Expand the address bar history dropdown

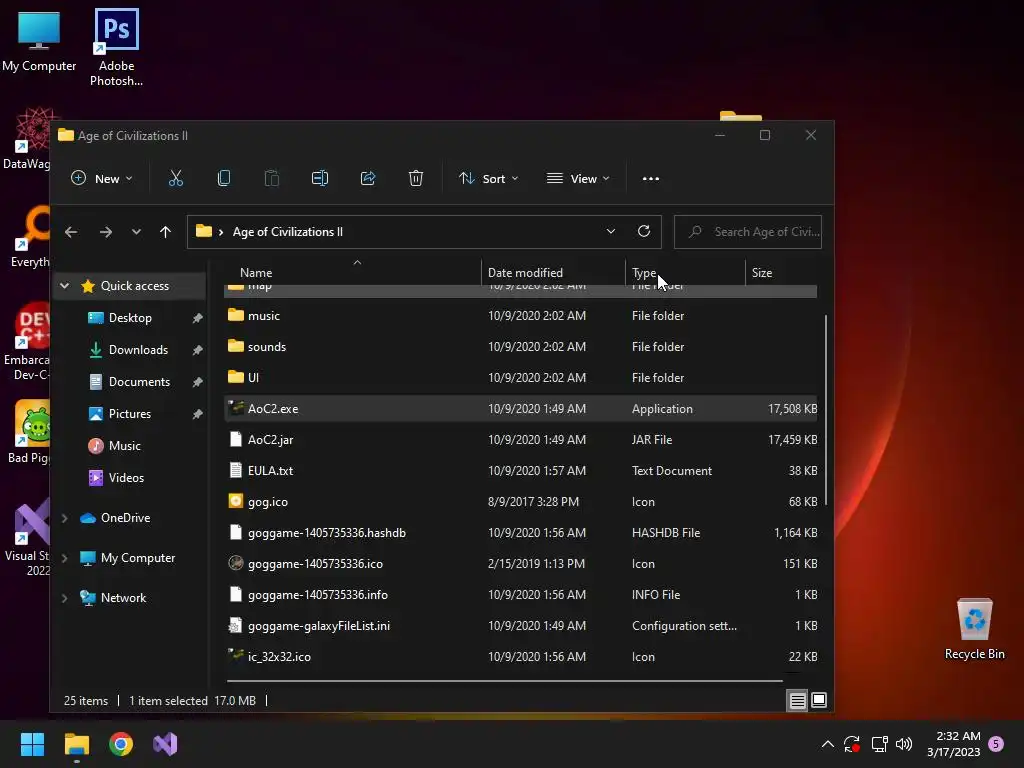(611, 231)
